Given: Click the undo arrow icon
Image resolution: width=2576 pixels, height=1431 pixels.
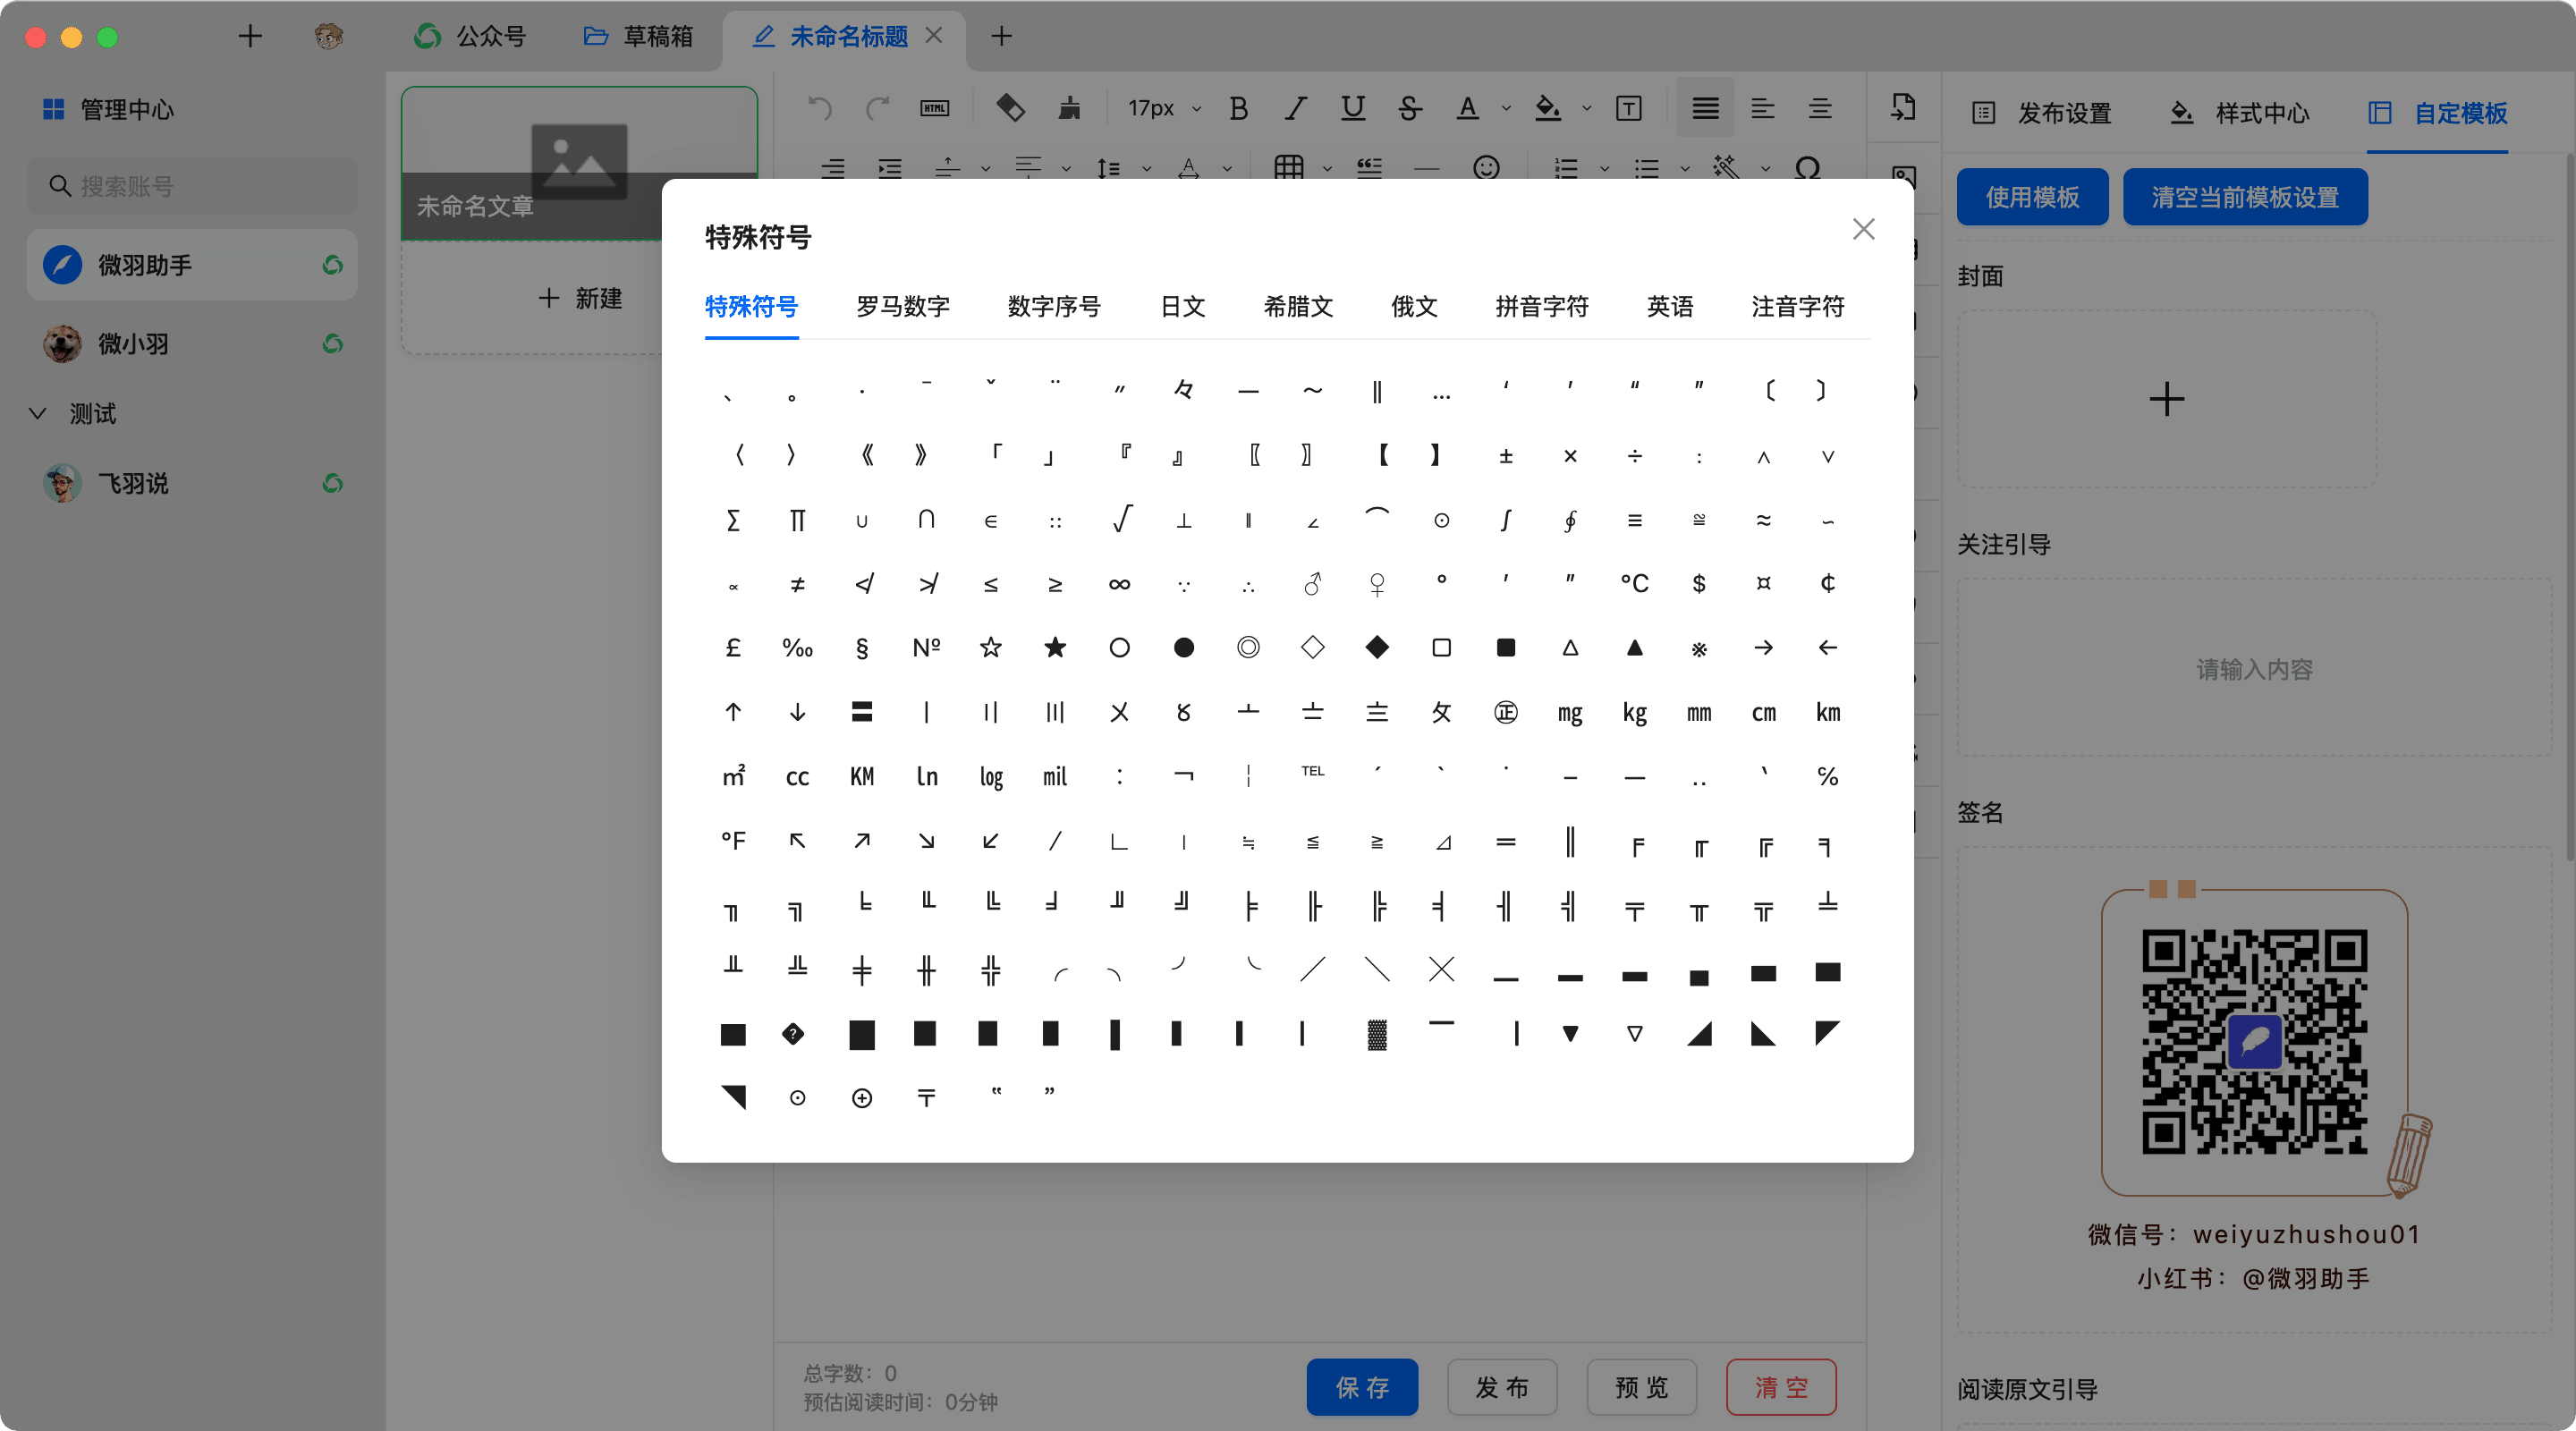Looking at the screenshot, I should click(x=820, y=108).
